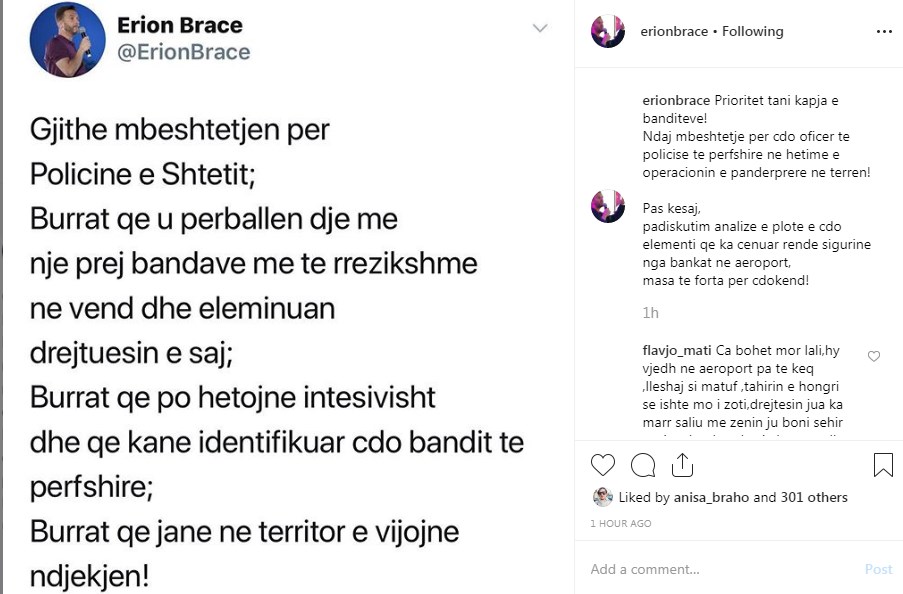This screenshot has width=903, height=594.
Task: Click the avatar beside the caption text
Action: coord(609,205)
